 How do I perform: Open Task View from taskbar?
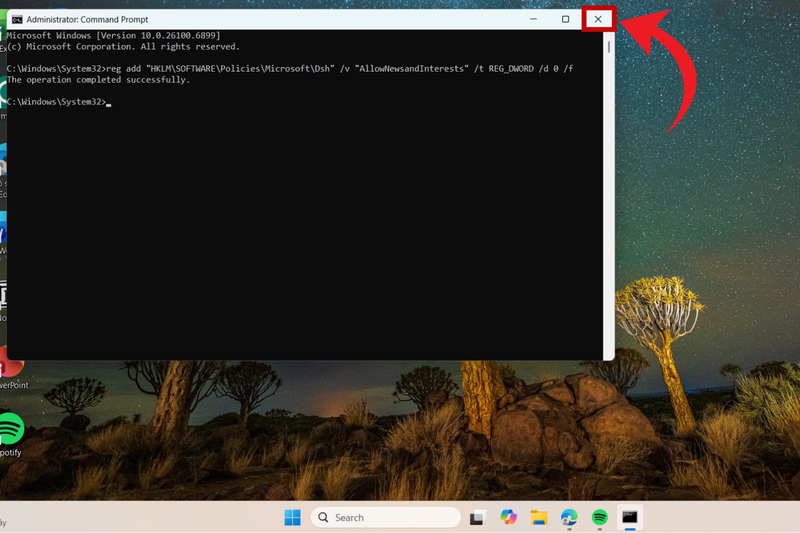point(478,517)
